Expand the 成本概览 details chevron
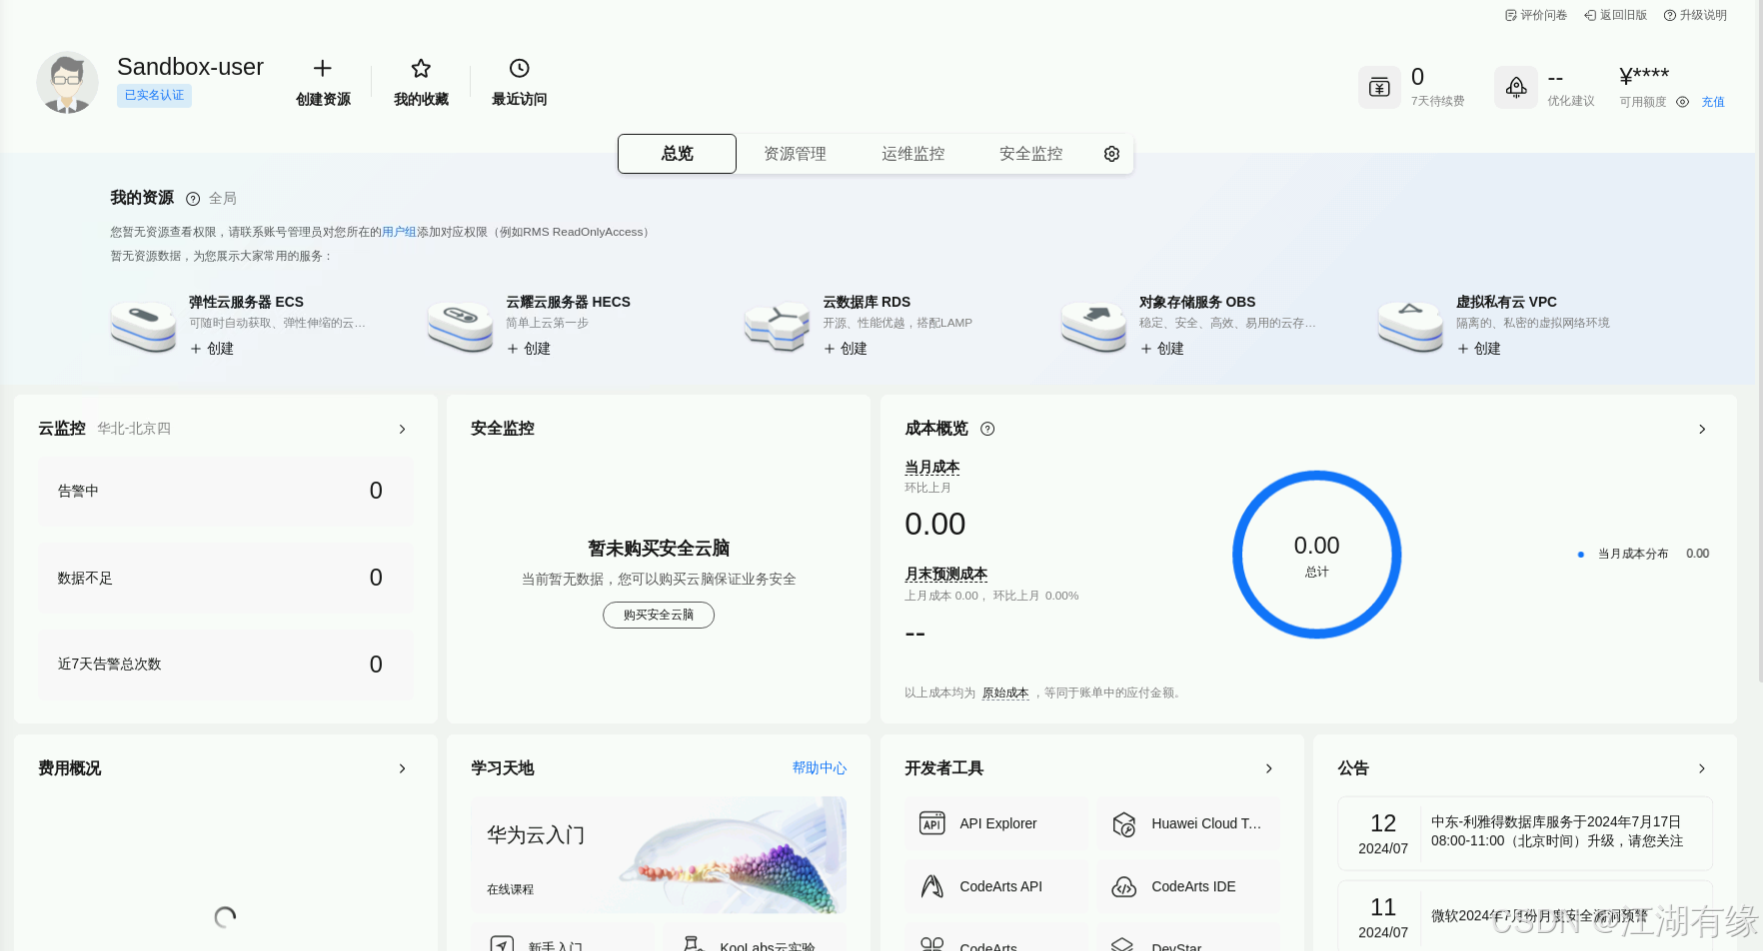This screenshot has width=1763, height=951. coord(1702,428)
